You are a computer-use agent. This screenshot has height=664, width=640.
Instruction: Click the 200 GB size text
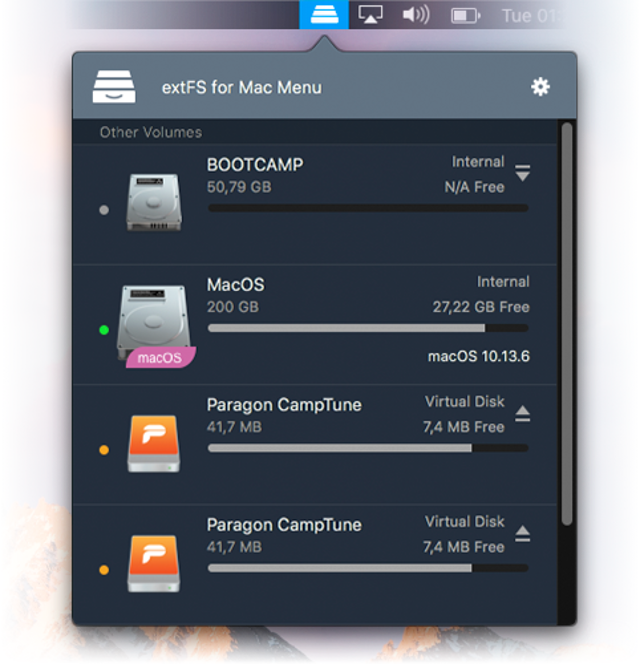pos(233,307)
